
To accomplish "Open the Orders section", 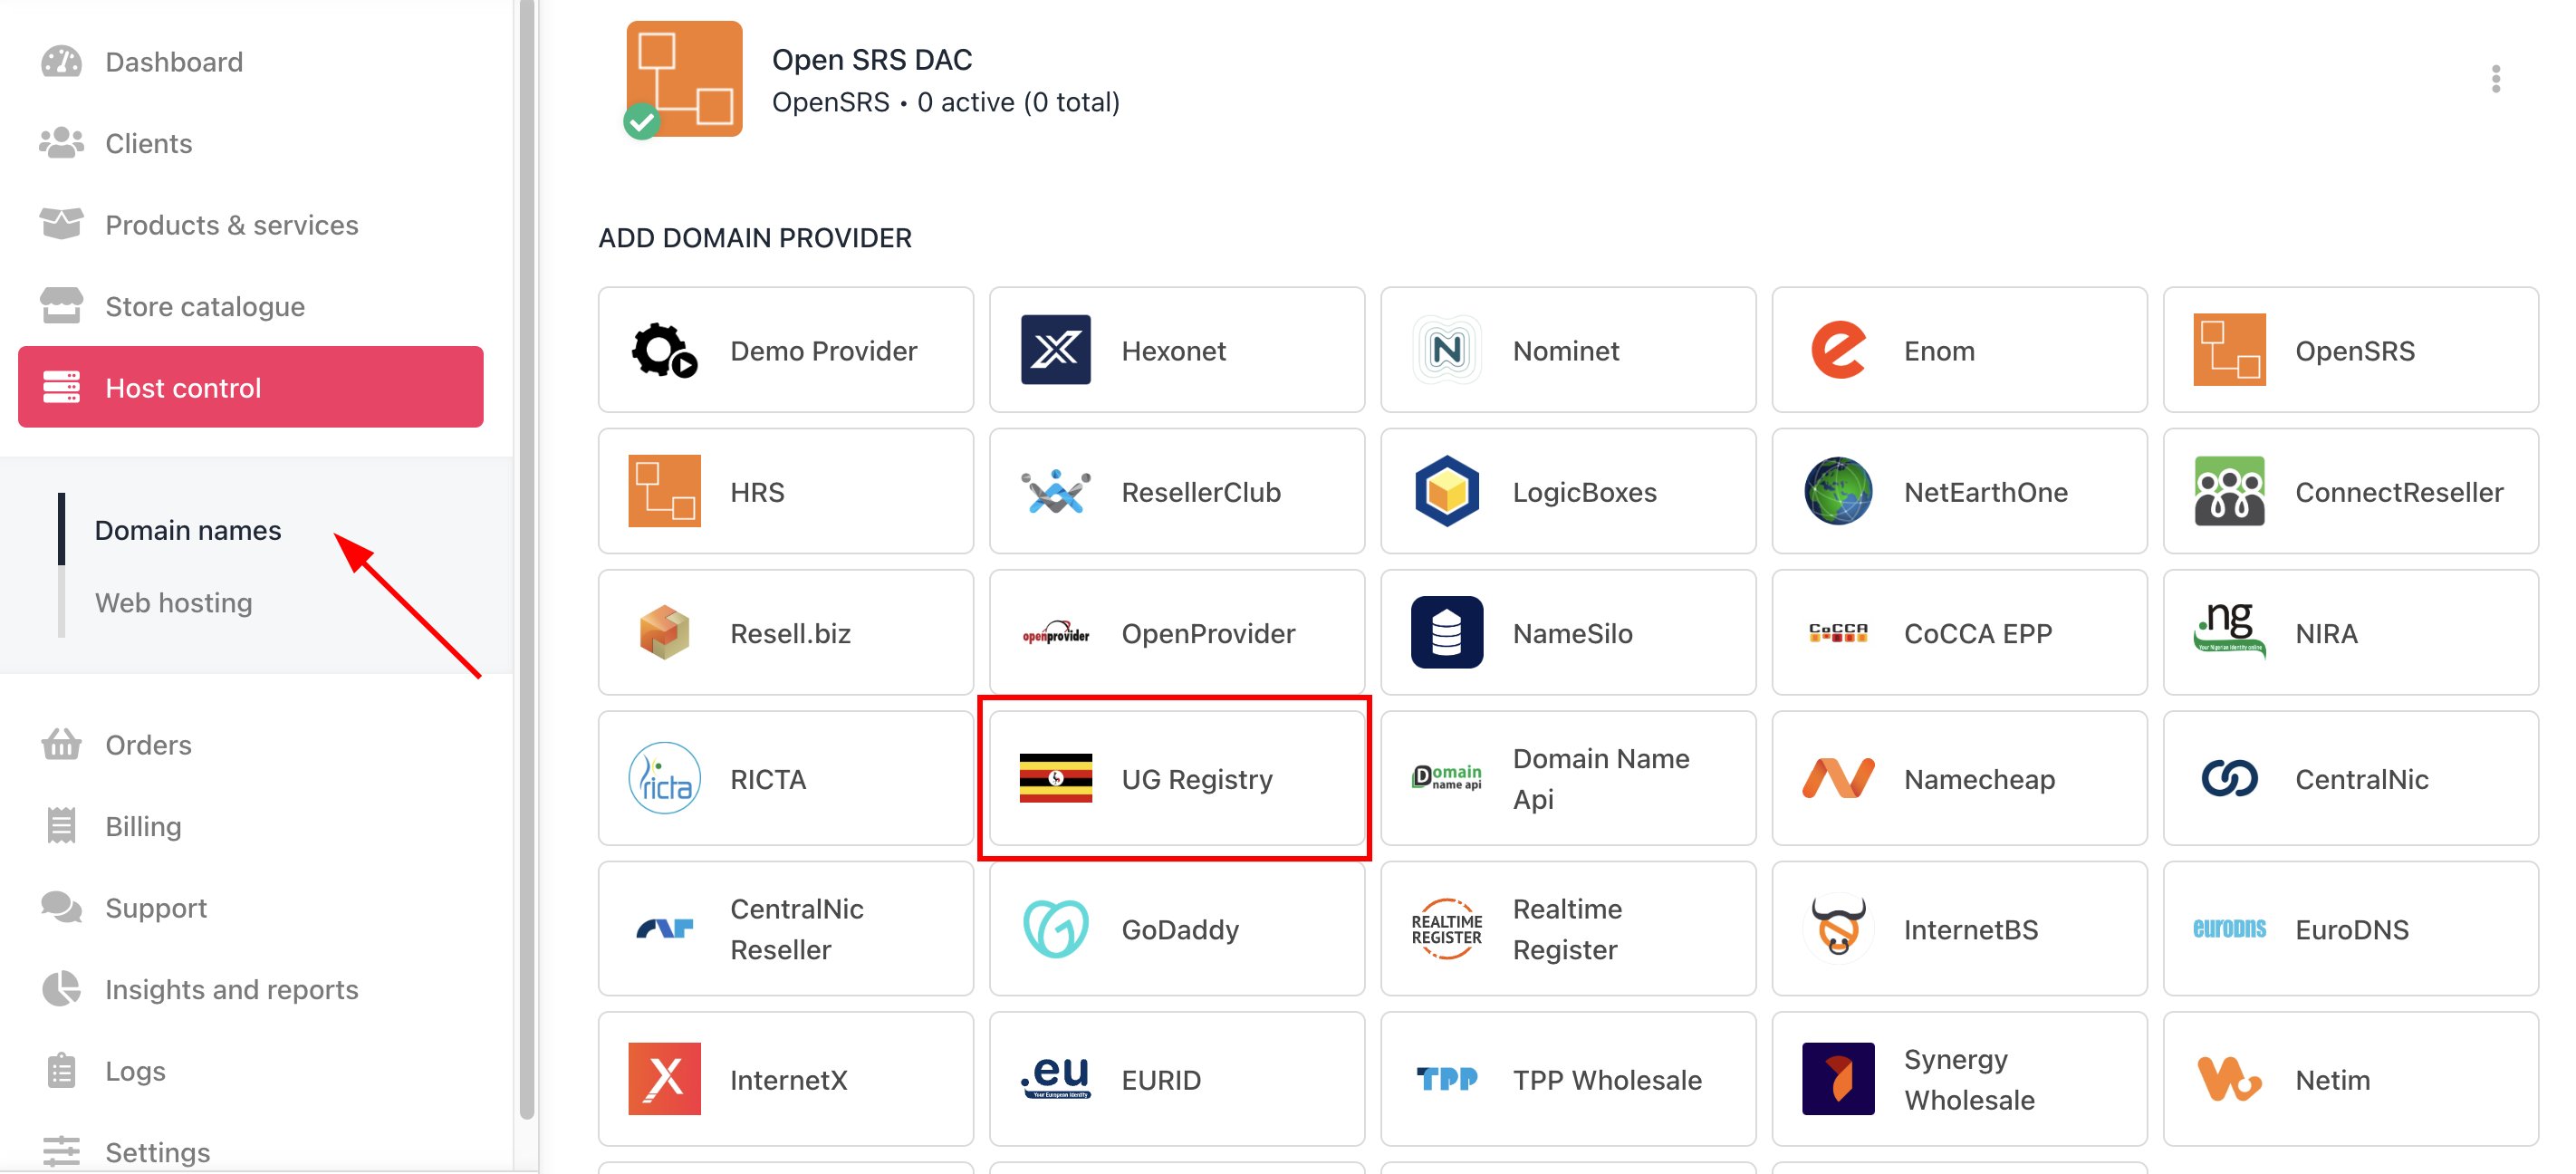I will [x=250, y=745].
